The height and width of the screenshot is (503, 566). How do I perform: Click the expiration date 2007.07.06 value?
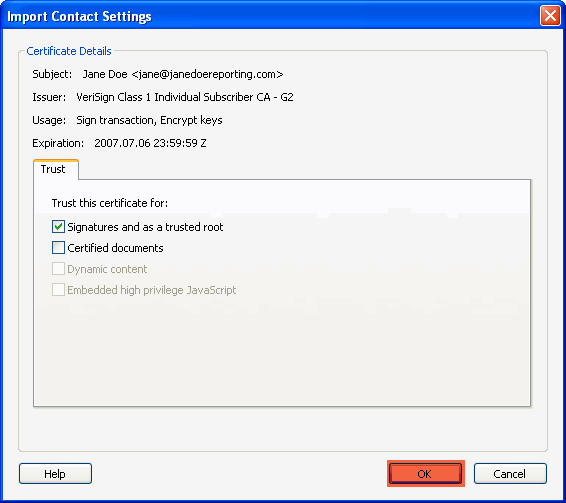point(150,143)
